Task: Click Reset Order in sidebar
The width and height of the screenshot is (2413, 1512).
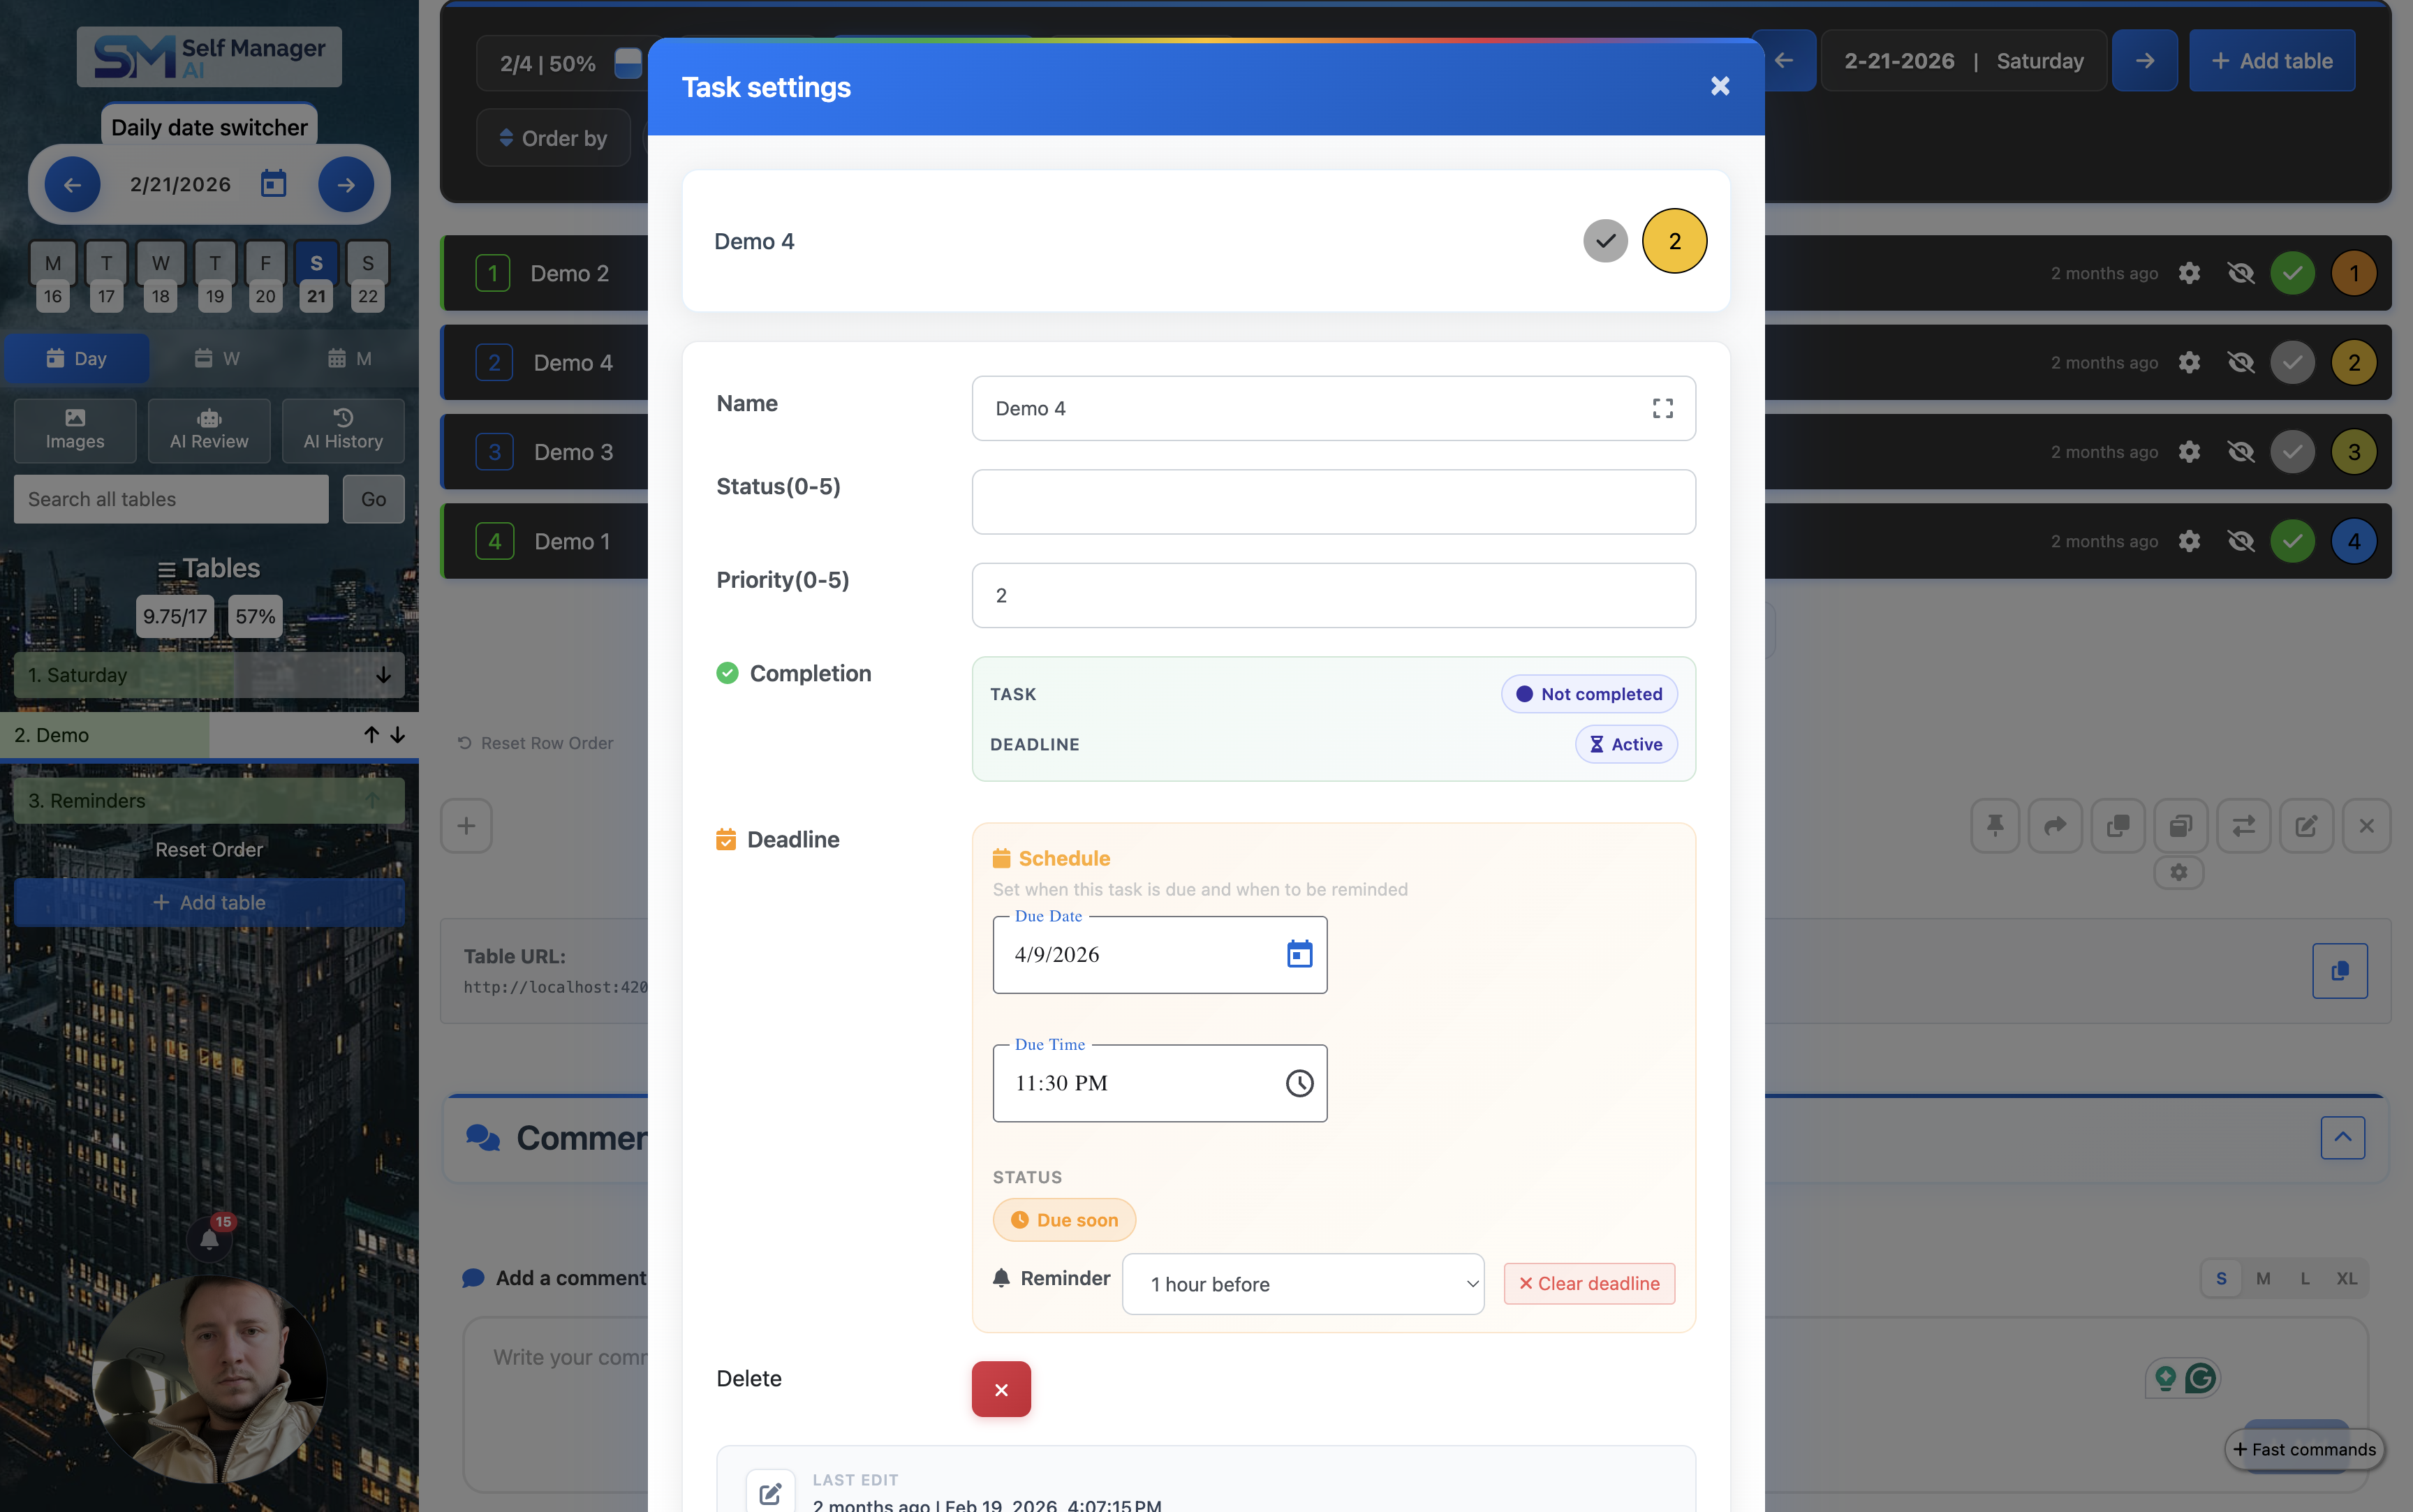Action: coord(209,849)
